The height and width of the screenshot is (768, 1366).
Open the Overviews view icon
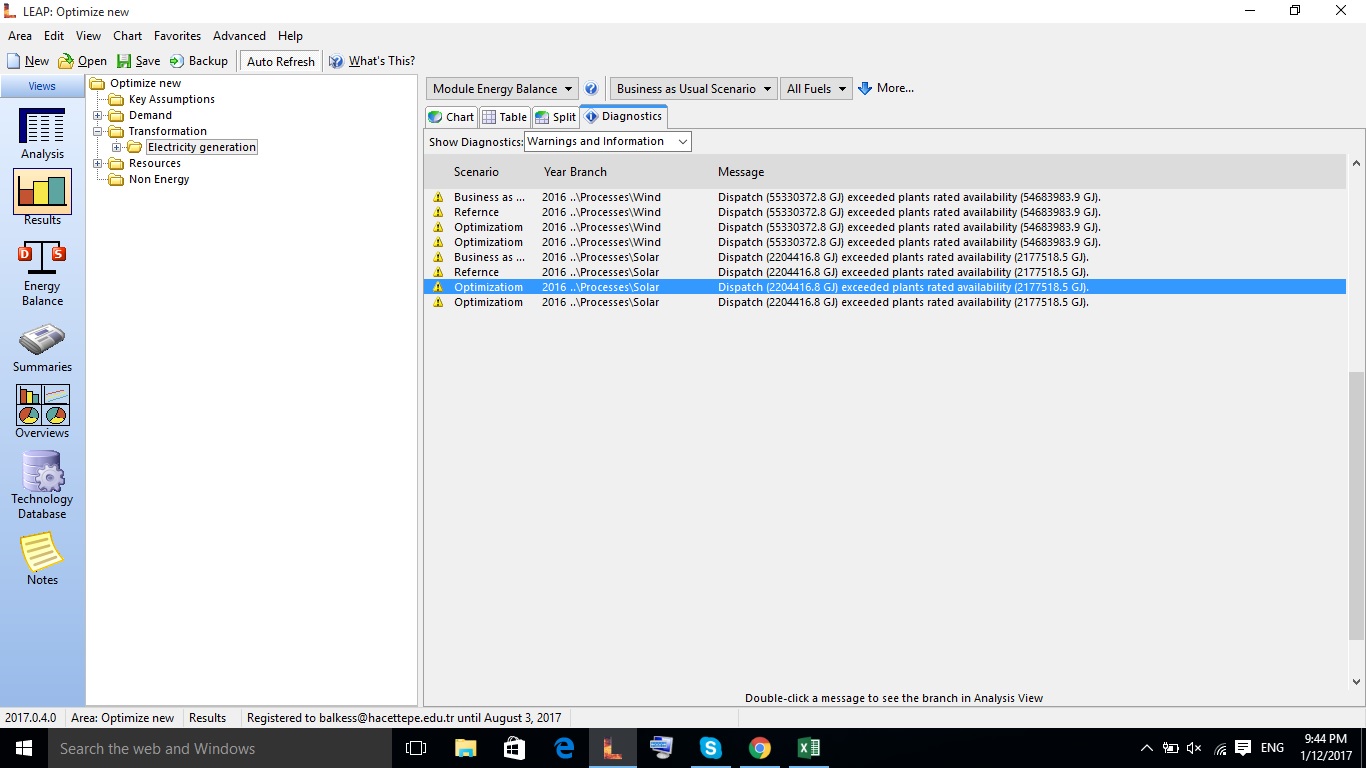click(42, 412)
